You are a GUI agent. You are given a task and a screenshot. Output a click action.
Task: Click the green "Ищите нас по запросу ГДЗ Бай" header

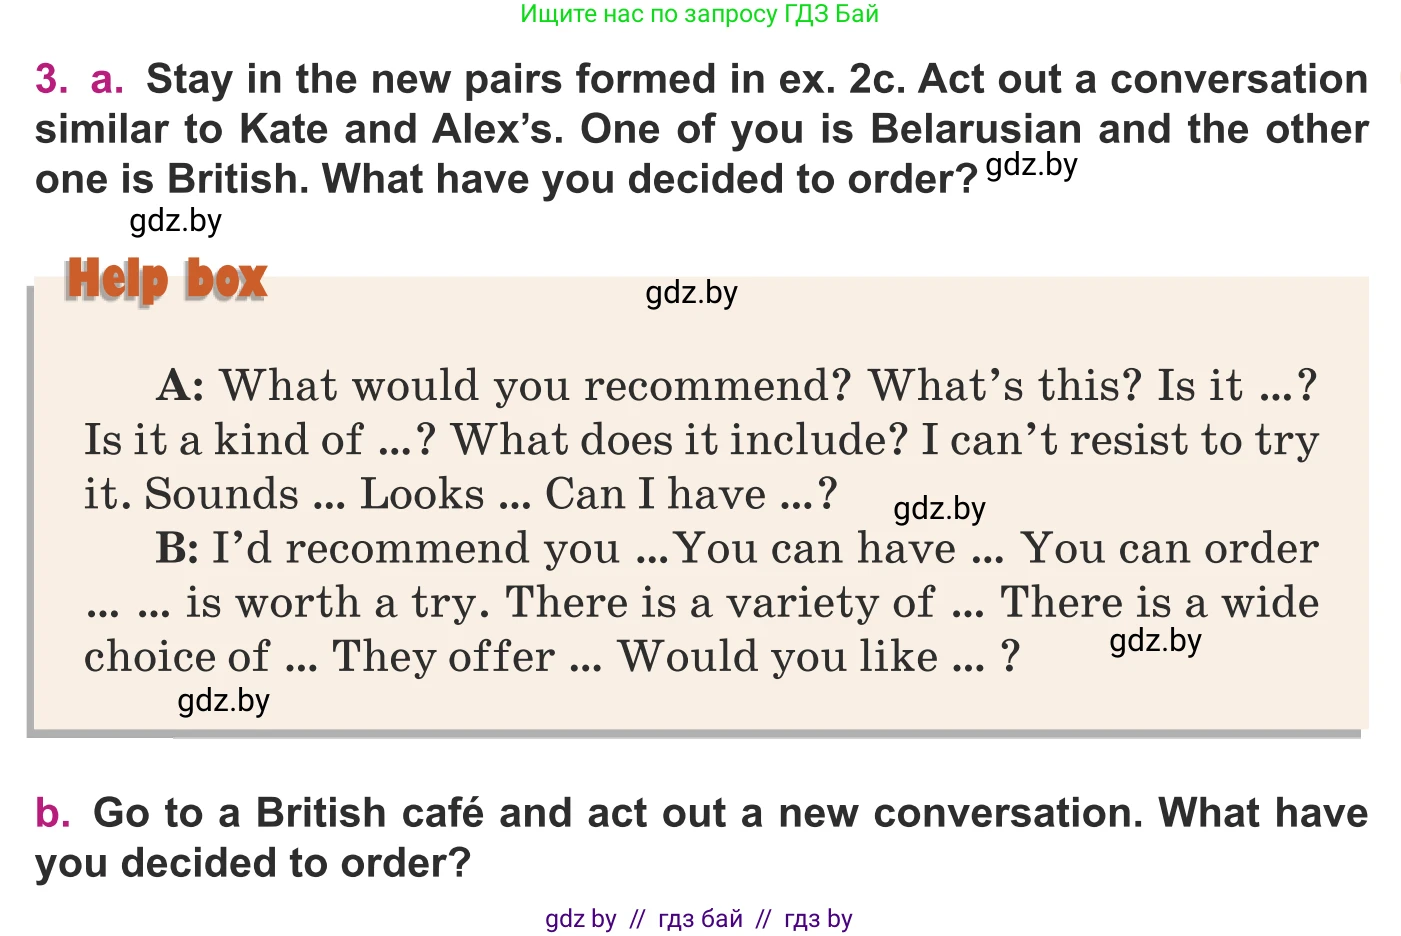click(699, 14)
